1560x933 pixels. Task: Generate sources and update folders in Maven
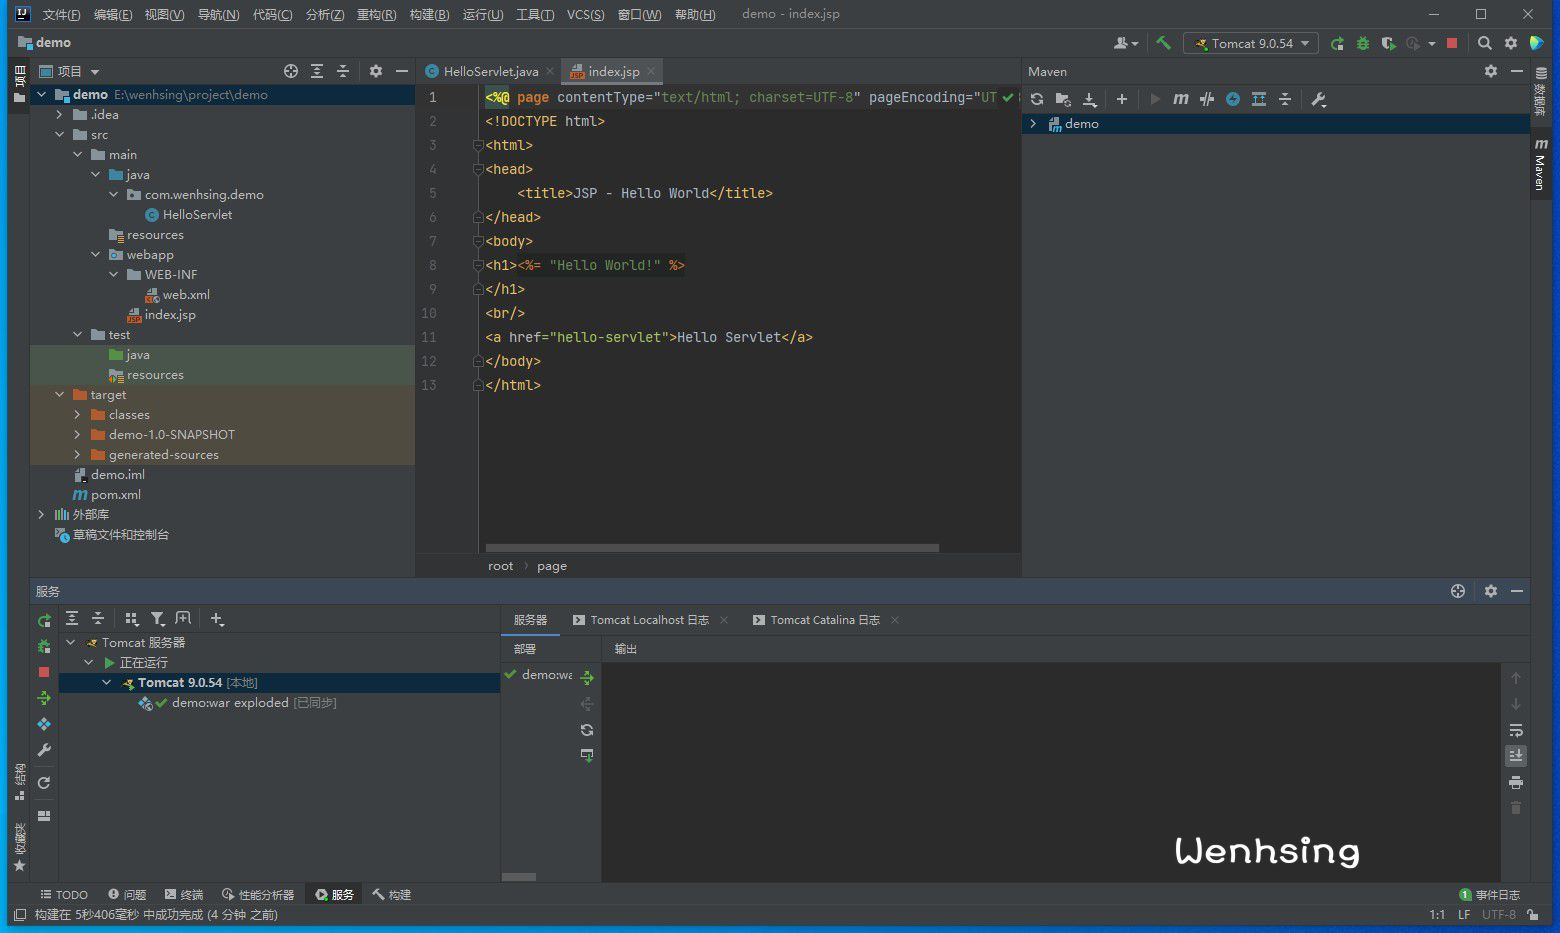point(1063,99)
